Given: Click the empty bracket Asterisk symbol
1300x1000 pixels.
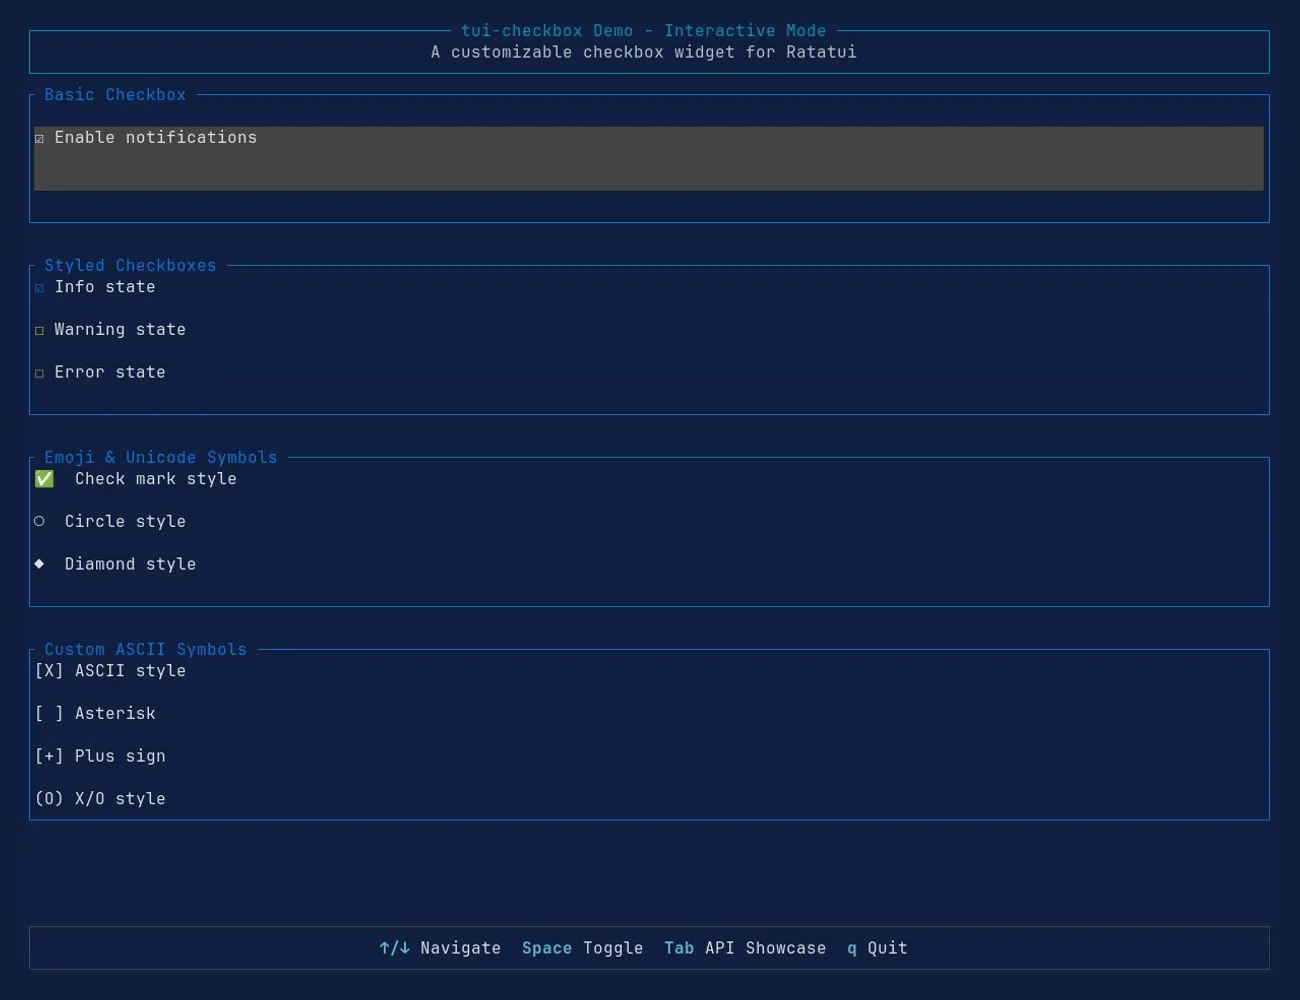Looking at the screenshot, I should point(49,713).
